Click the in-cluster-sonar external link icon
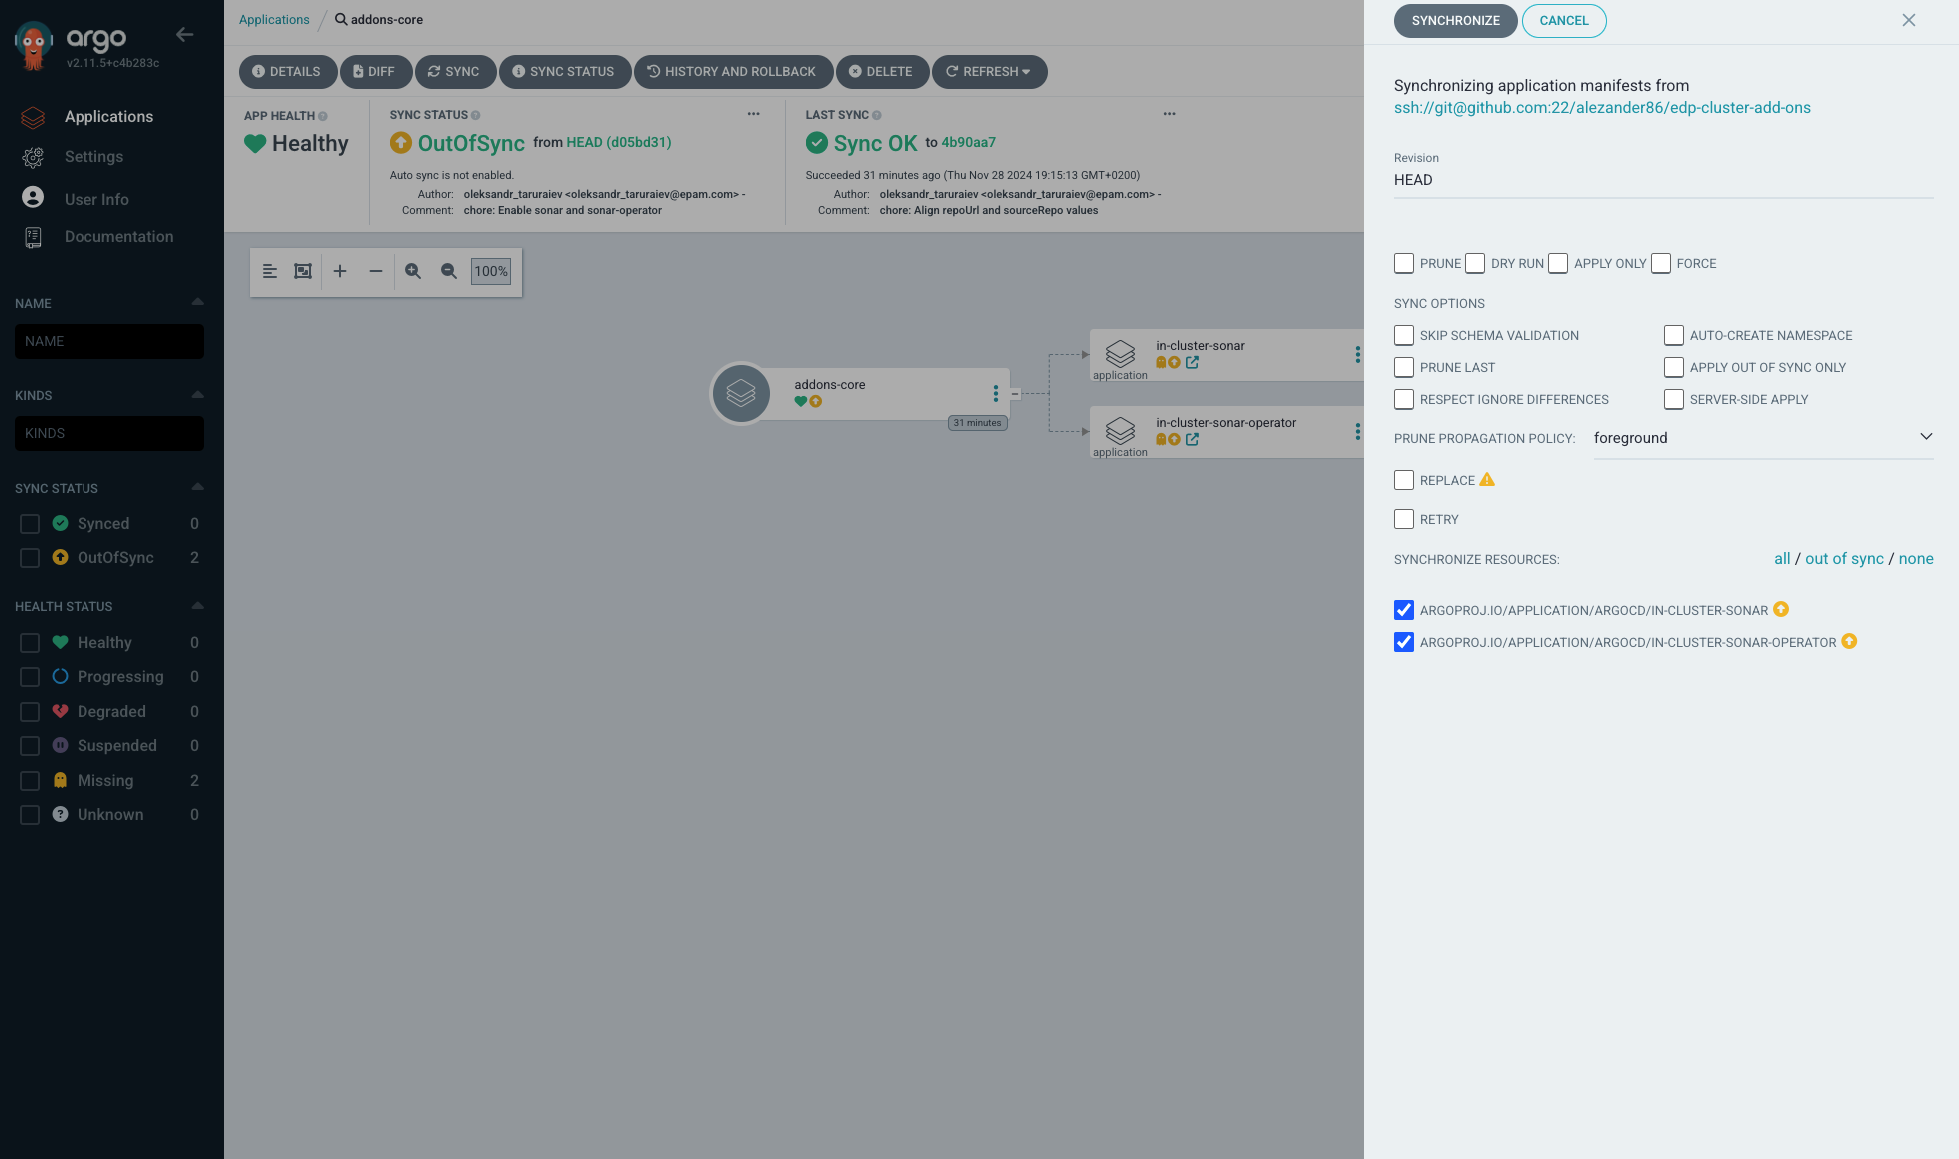 click(x=1192, y=361)
